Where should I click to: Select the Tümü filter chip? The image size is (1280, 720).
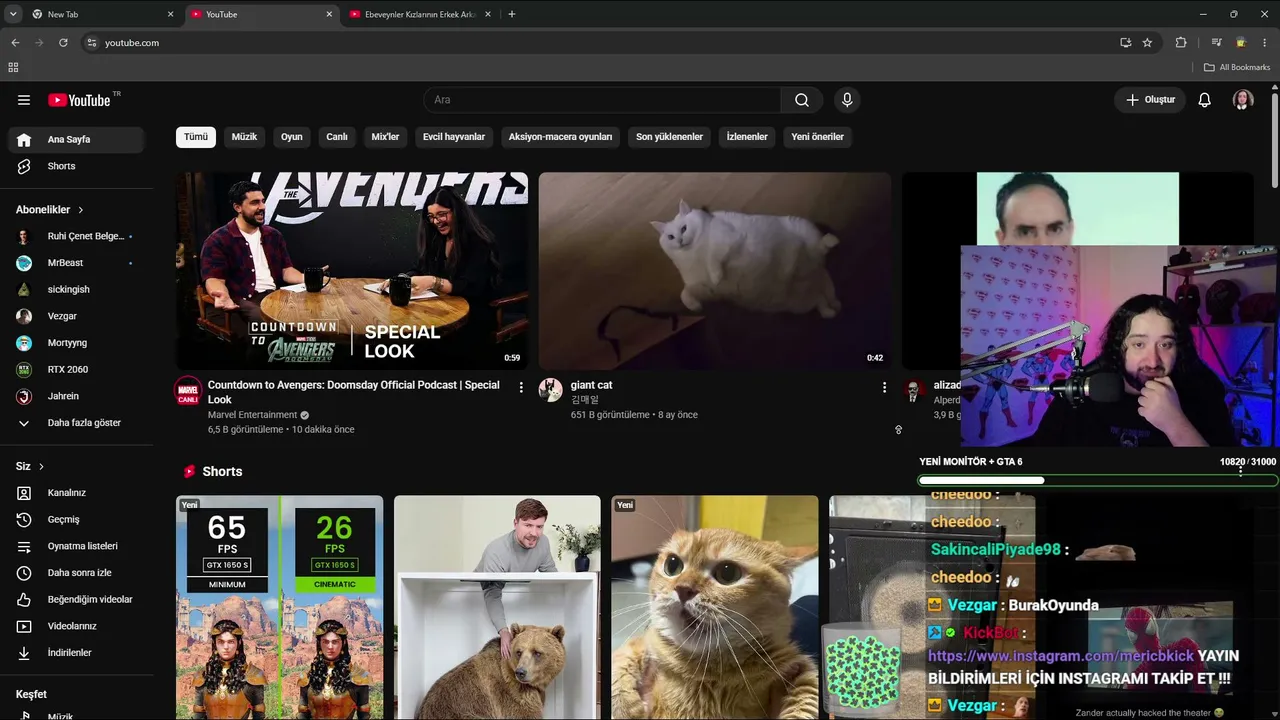coord(196,137)
